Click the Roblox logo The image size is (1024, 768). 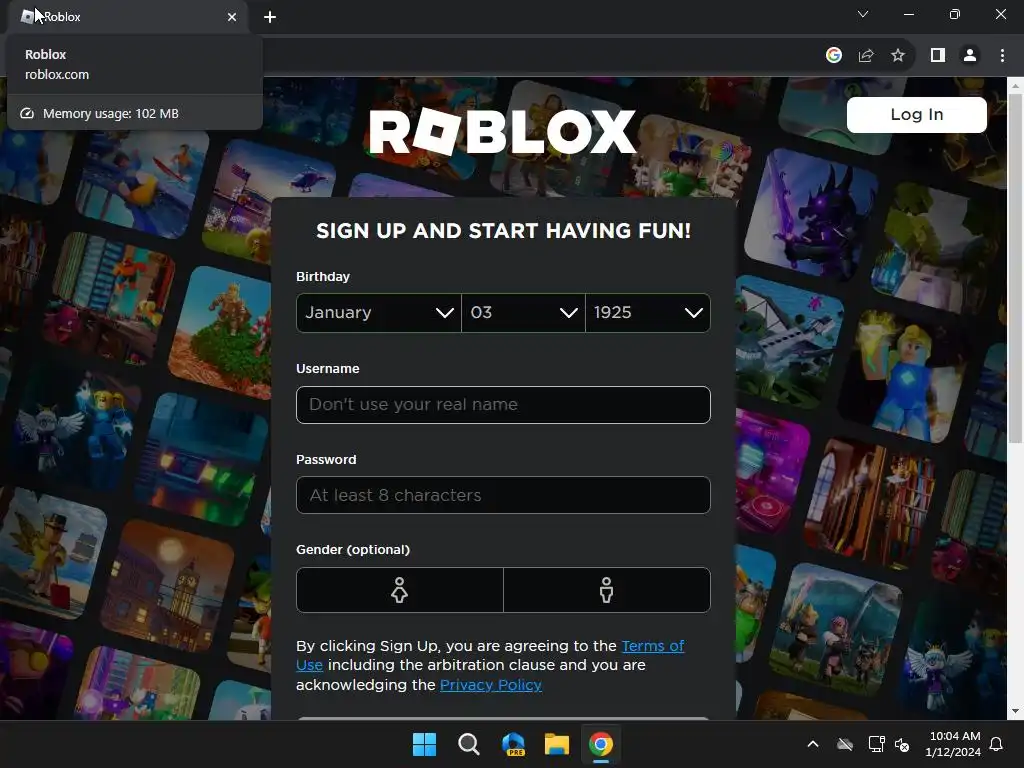click(502, 131)
